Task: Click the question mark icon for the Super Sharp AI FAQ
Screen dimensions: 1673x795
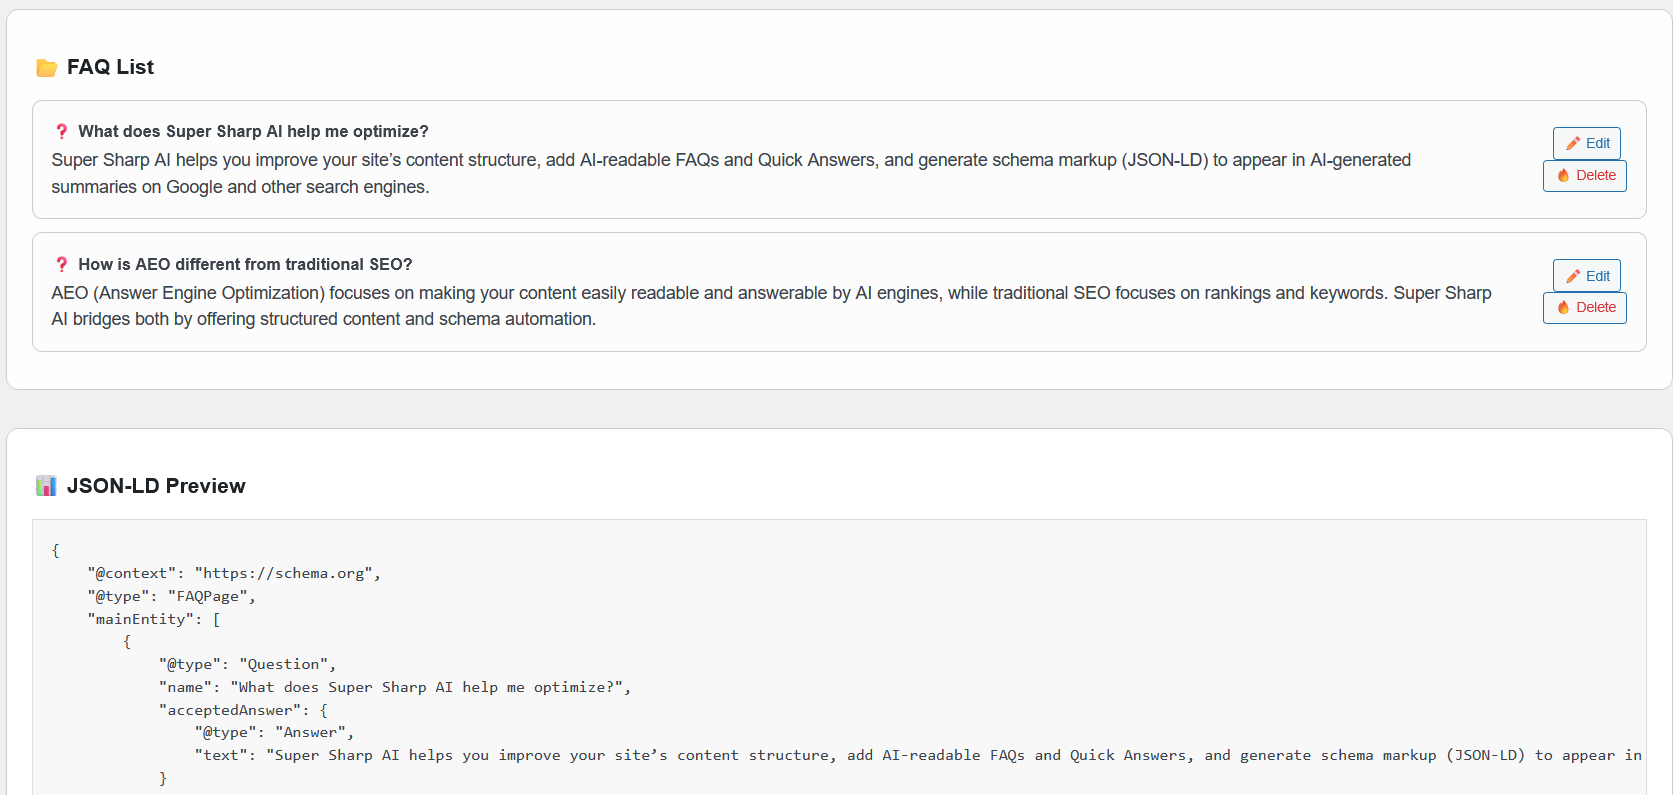Action: point(62,132)
